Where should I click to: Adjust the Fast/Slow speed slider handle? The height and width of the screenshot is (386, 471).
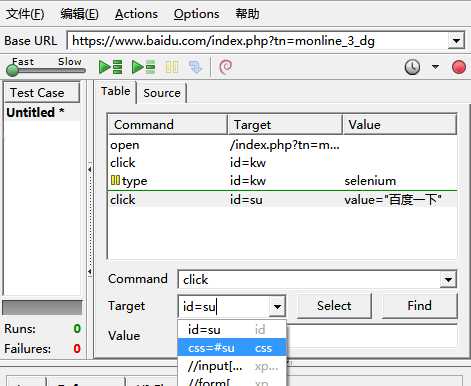(x=13, y=70)
